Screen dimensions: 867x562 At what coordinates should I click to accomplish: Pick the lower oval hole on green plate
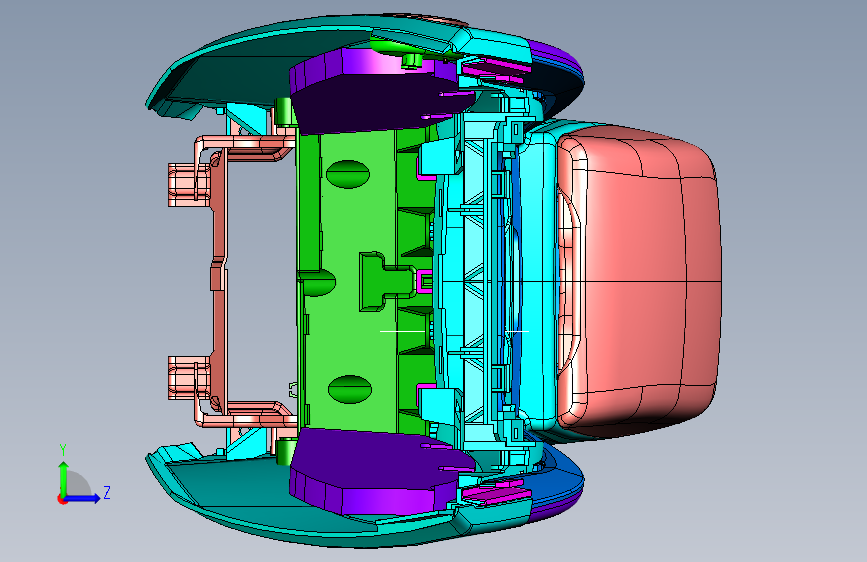[x=349, y=389]
